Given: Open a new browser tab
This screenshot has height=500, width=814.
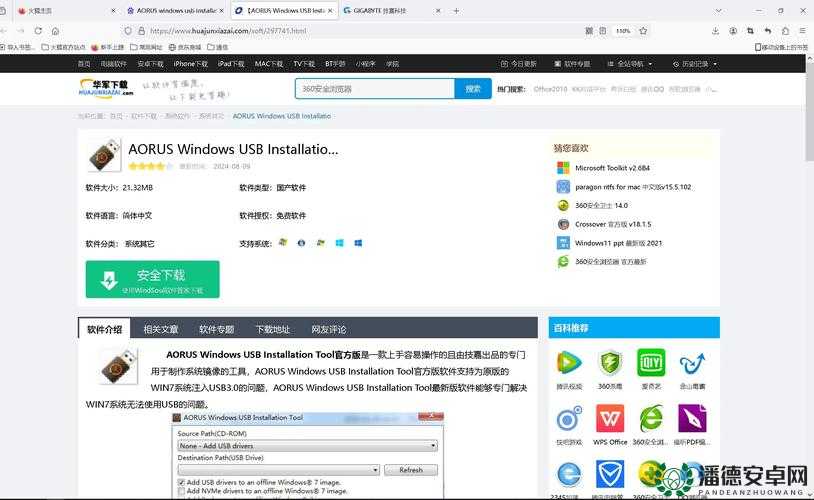Looking at the screenshot, I should click(x=456, y=10).
